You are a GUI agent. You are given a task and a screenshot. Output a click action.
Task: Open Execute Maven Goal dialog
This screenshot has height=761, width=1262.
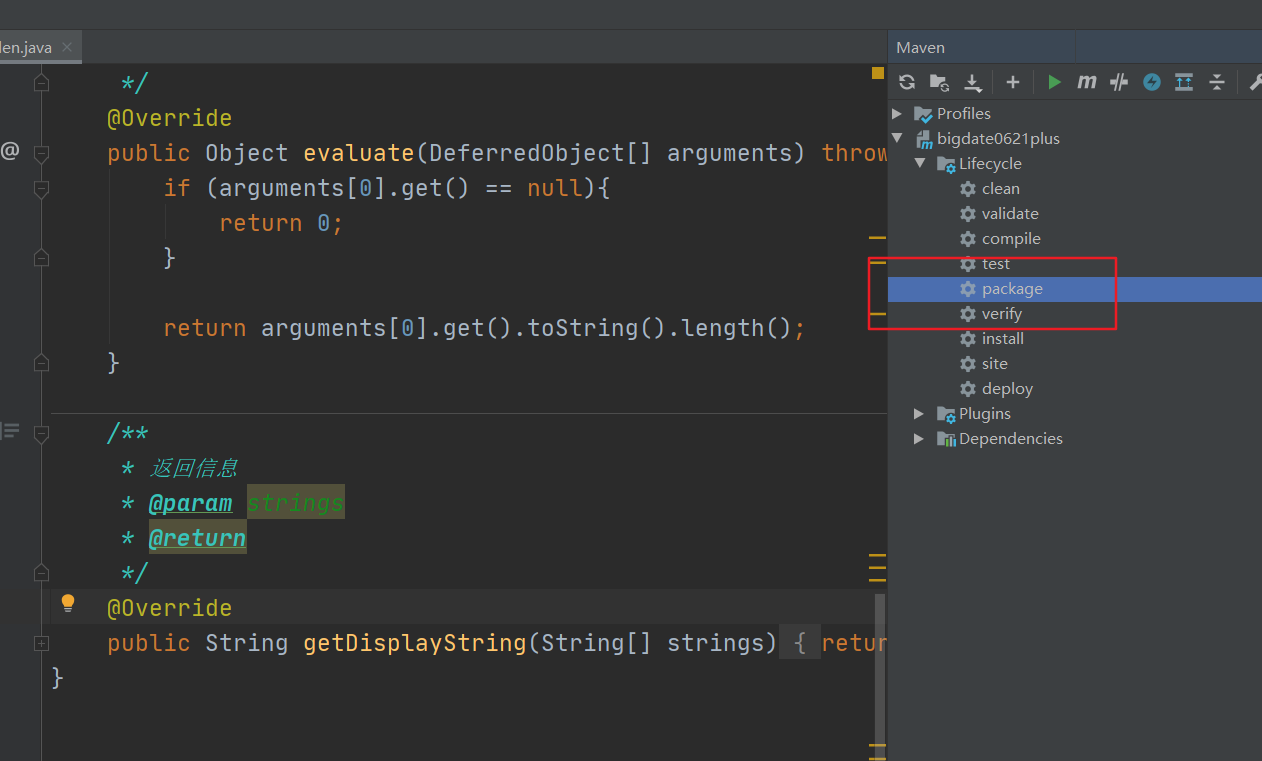coord(1087,82)
